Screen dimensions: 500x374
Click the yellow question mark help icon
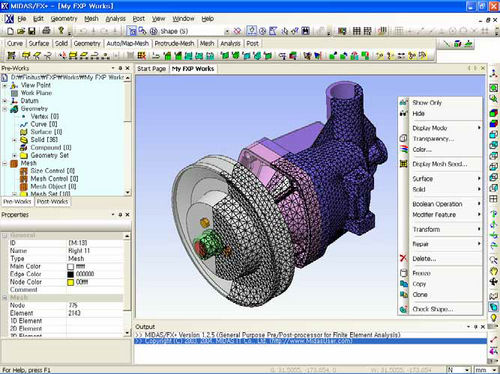tap(61, 31)
